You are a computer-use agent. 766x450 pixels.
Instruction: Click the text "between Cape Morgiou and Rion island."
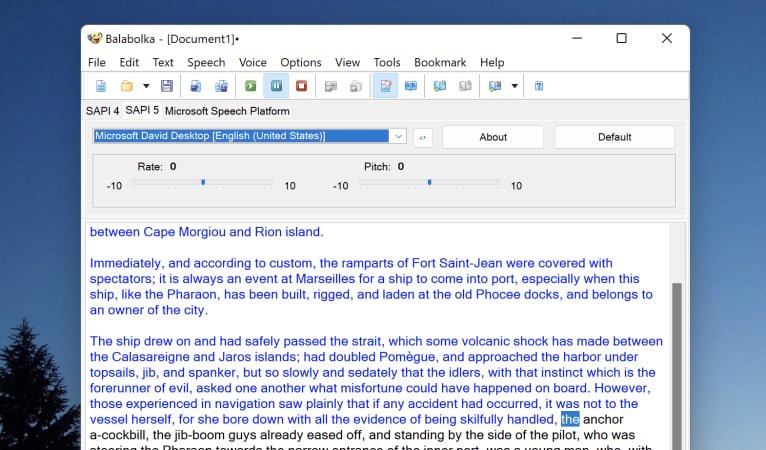point(207,232)
